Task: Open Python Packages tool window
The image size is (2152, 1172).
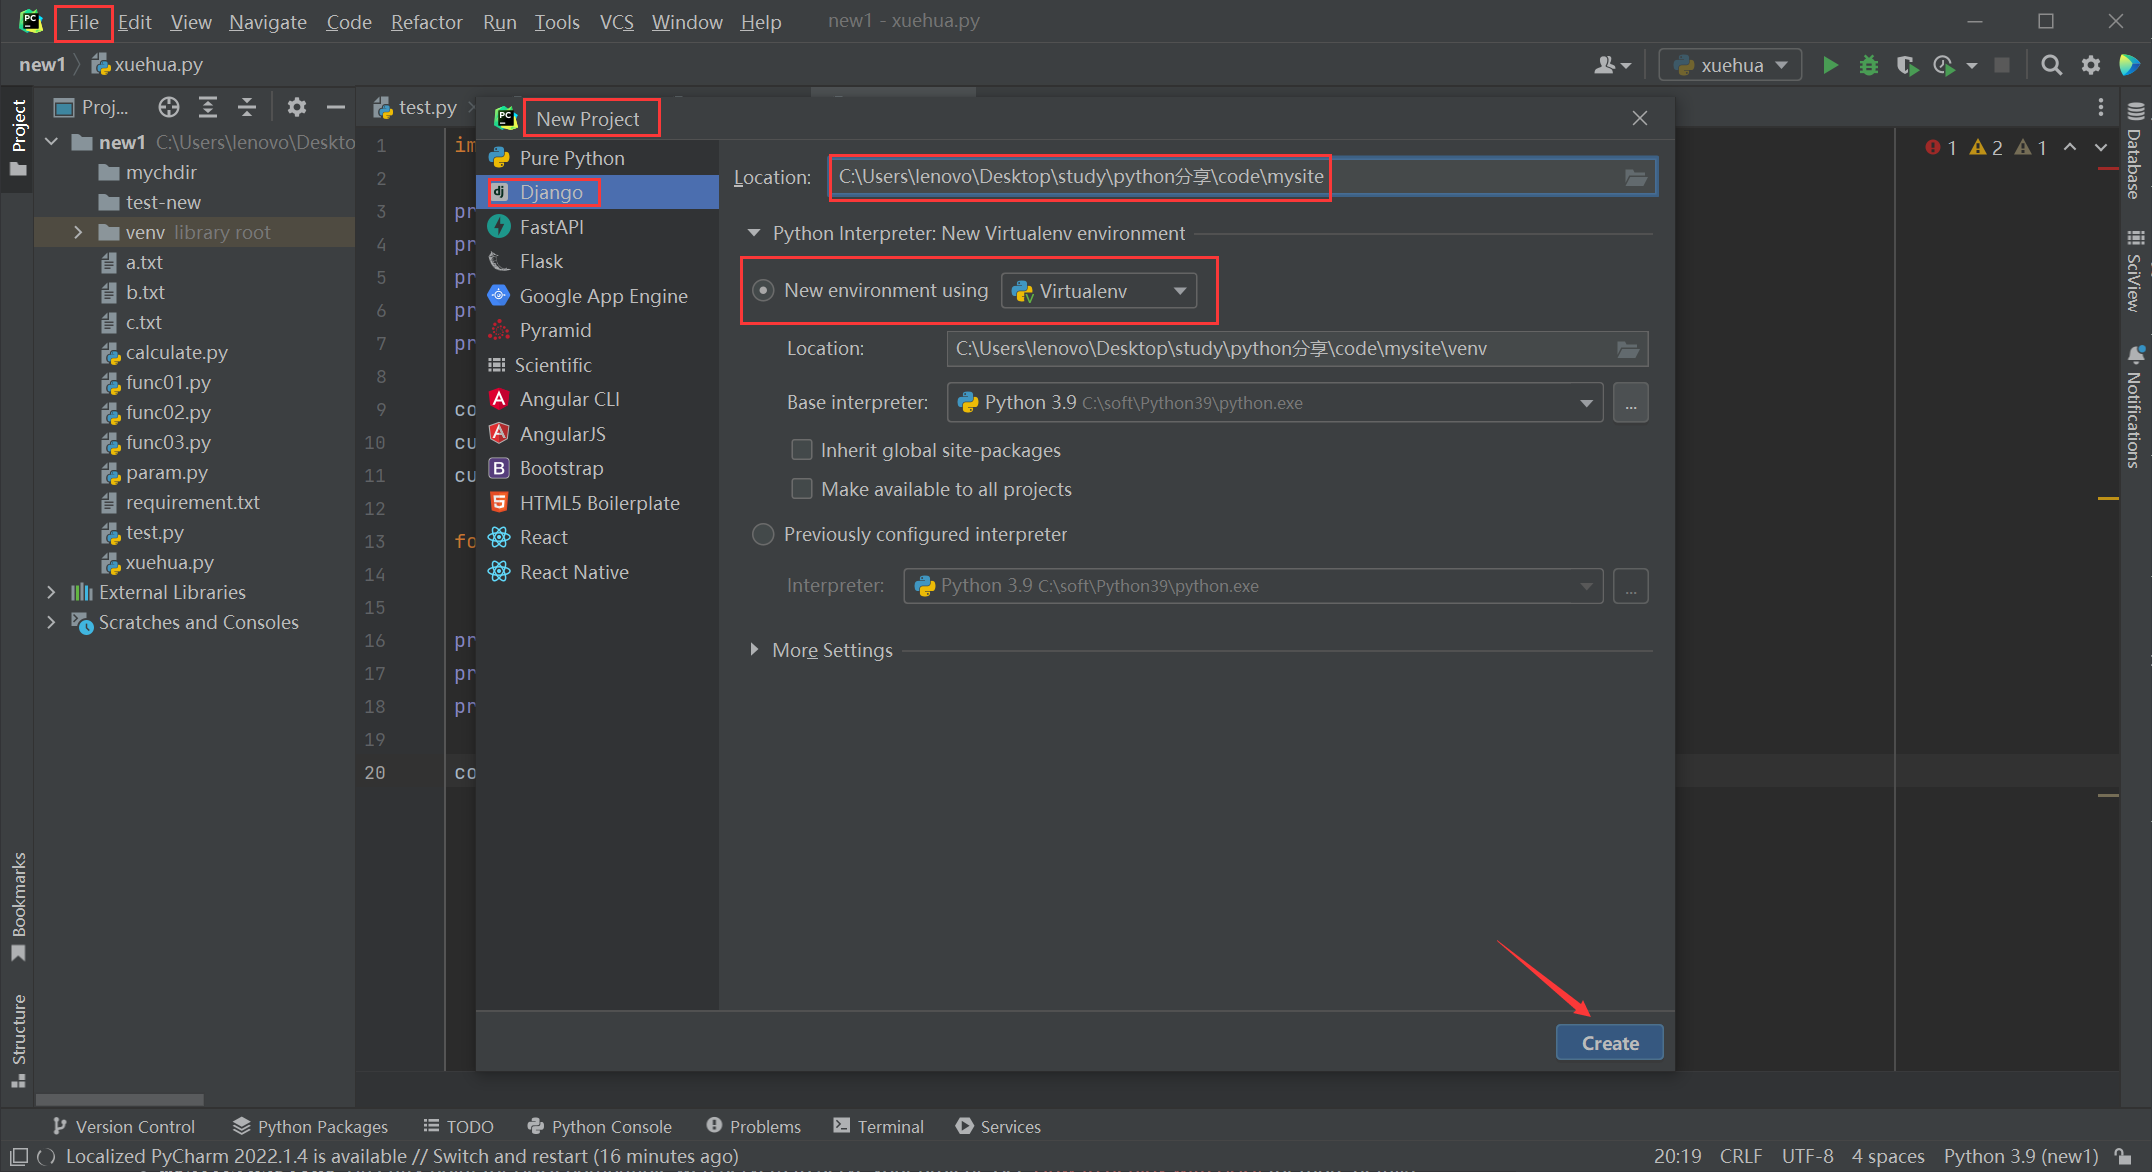Action: coord(310,1127)
